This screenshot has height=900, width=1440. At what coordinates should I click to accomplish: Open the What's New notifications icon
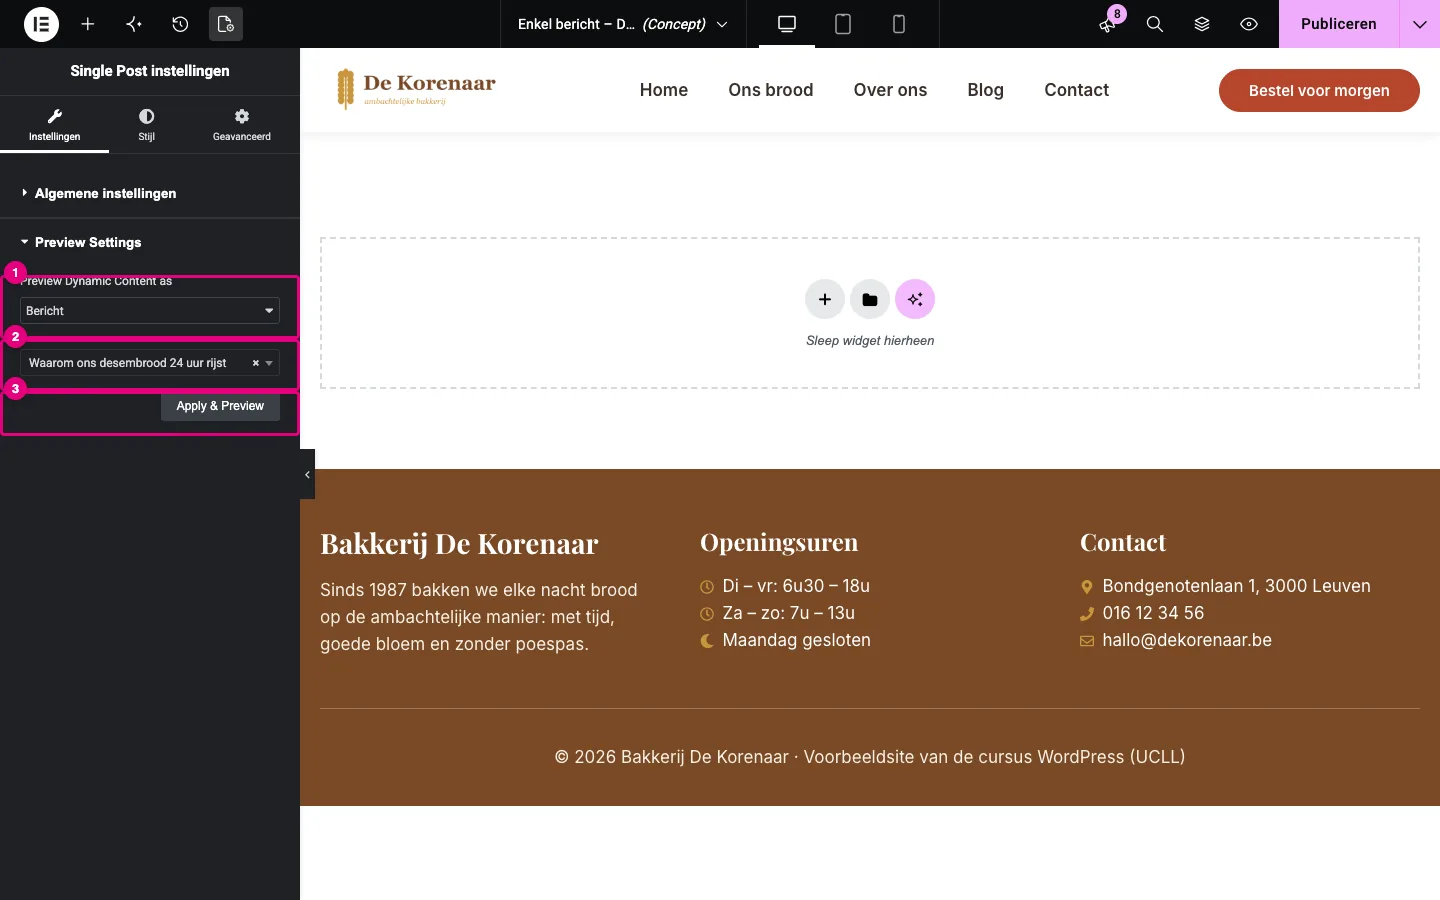click(x=1108, y=24)
